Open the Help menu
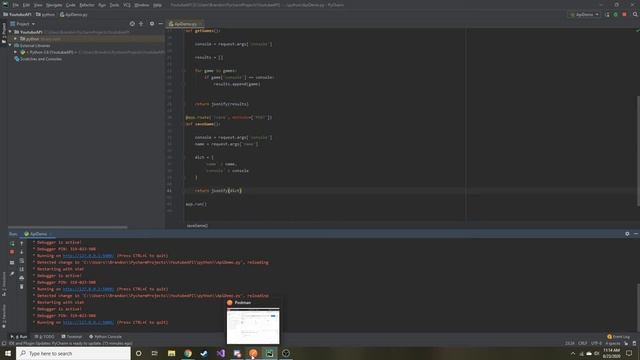 [x=157, y=5]
